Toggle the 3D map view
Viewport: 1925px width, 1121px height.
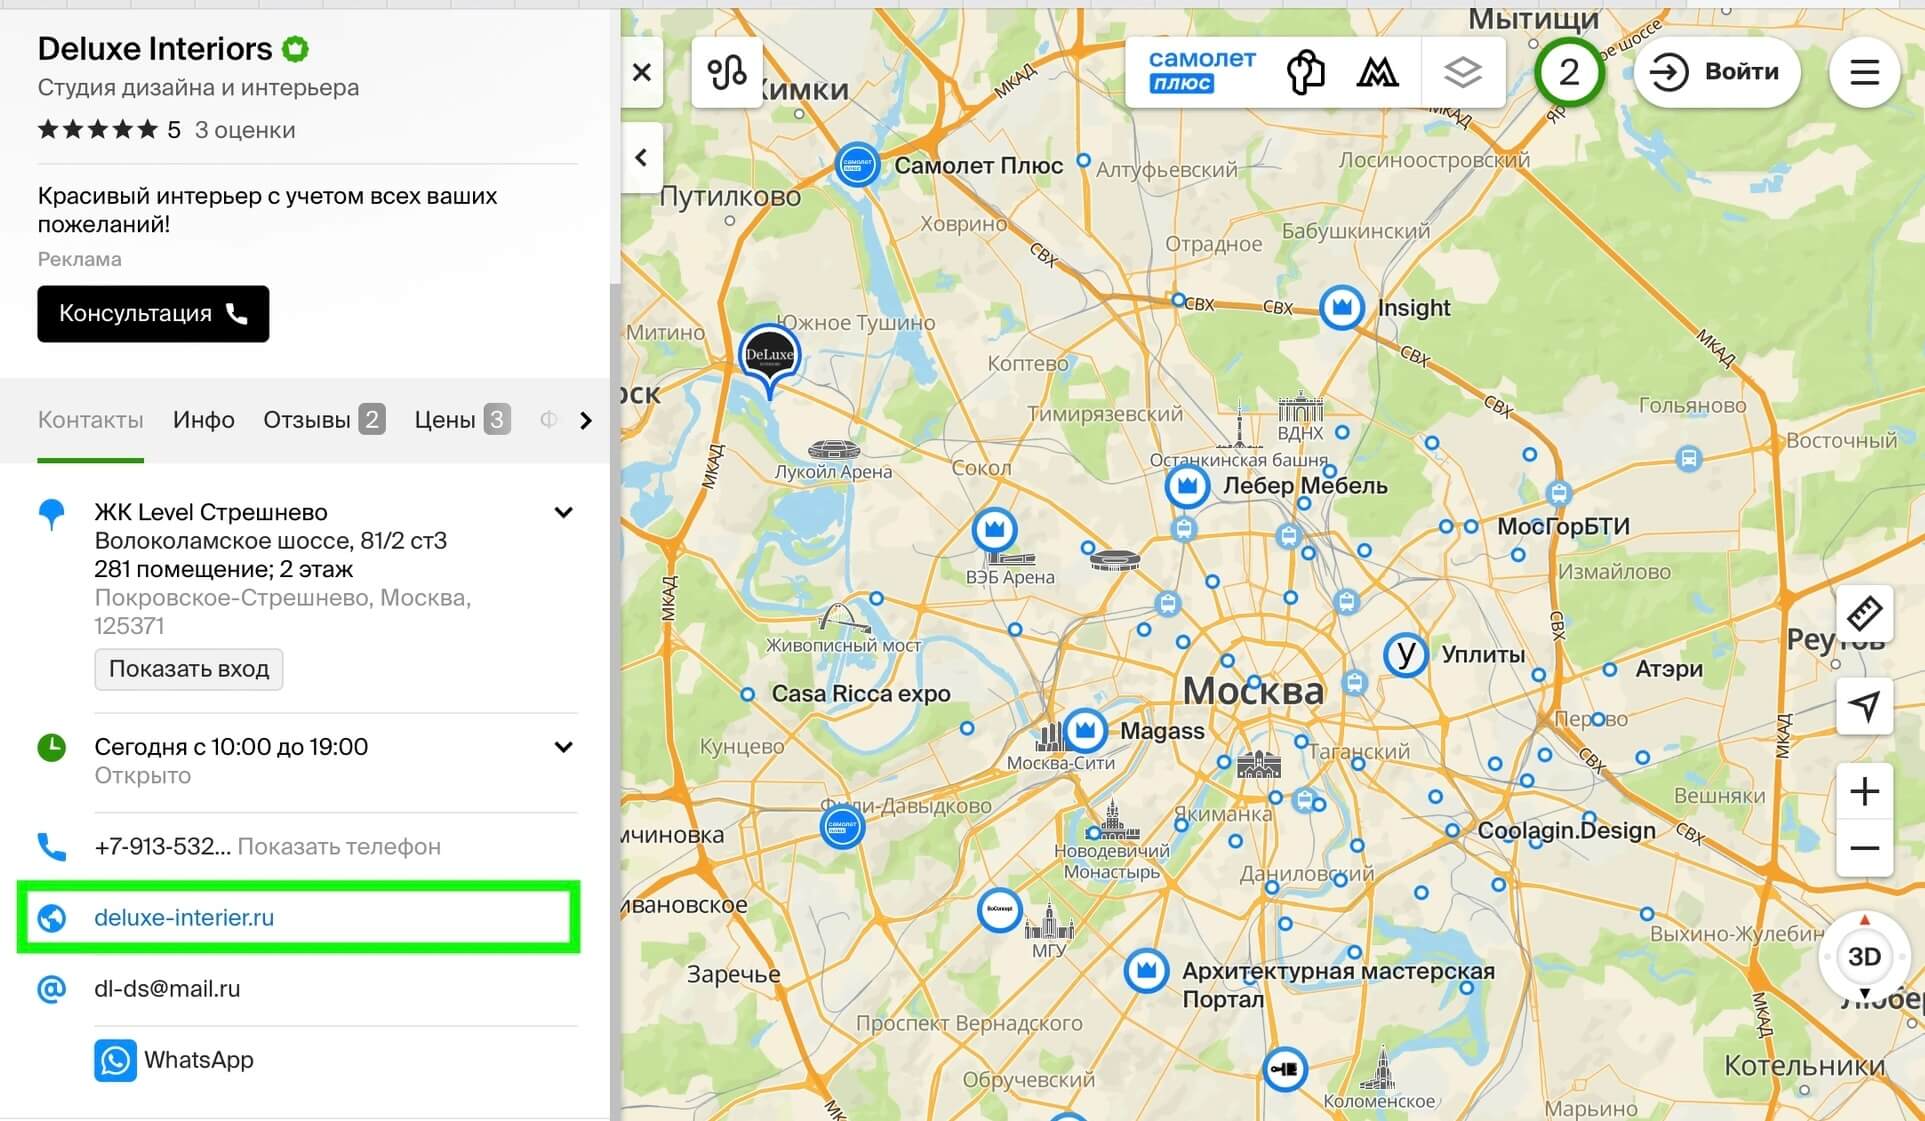click(x=1864, y=957)
